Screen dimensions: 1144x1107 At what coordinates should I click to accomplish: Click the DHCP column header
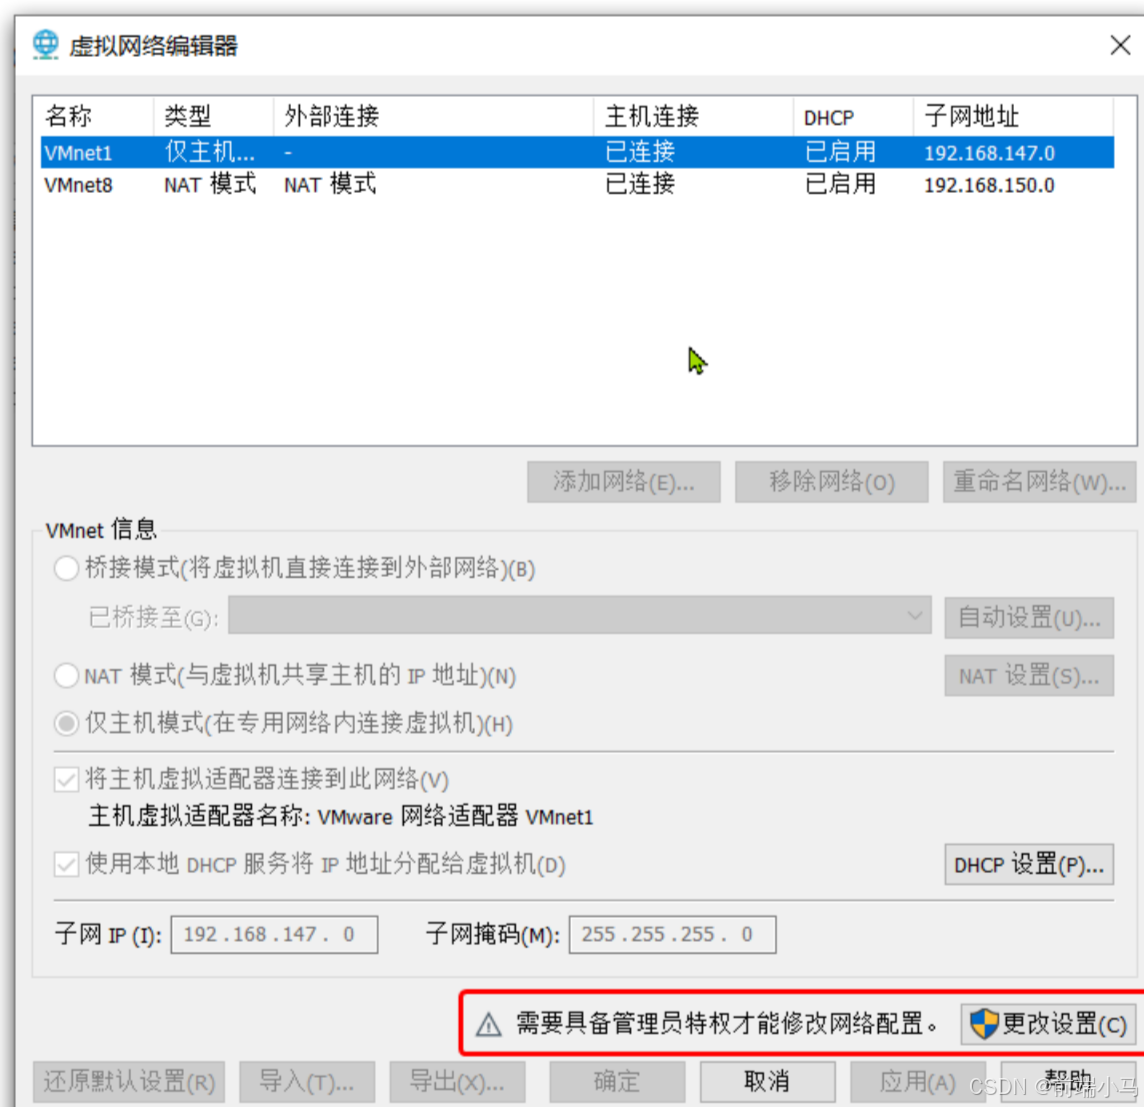tap(853, 116)
